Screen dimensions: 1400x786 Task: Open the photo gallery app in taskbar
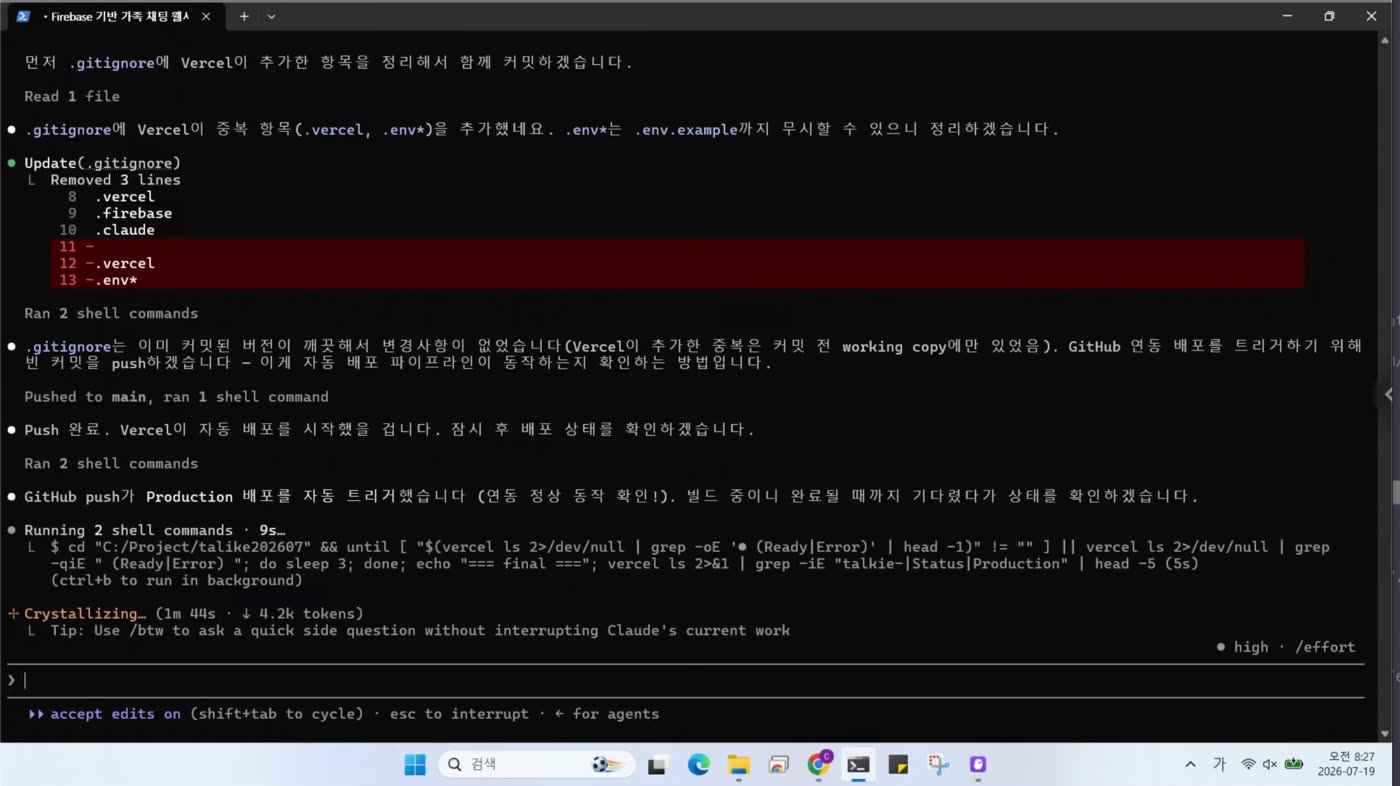[x=778, y=765]
